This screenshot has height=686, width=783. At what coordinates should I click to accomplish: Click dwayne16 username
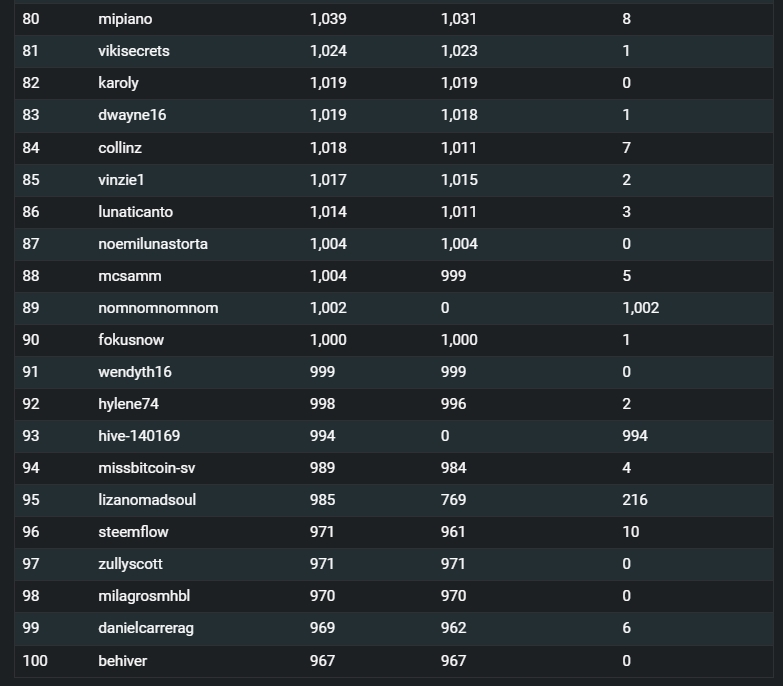pos(132,115)
